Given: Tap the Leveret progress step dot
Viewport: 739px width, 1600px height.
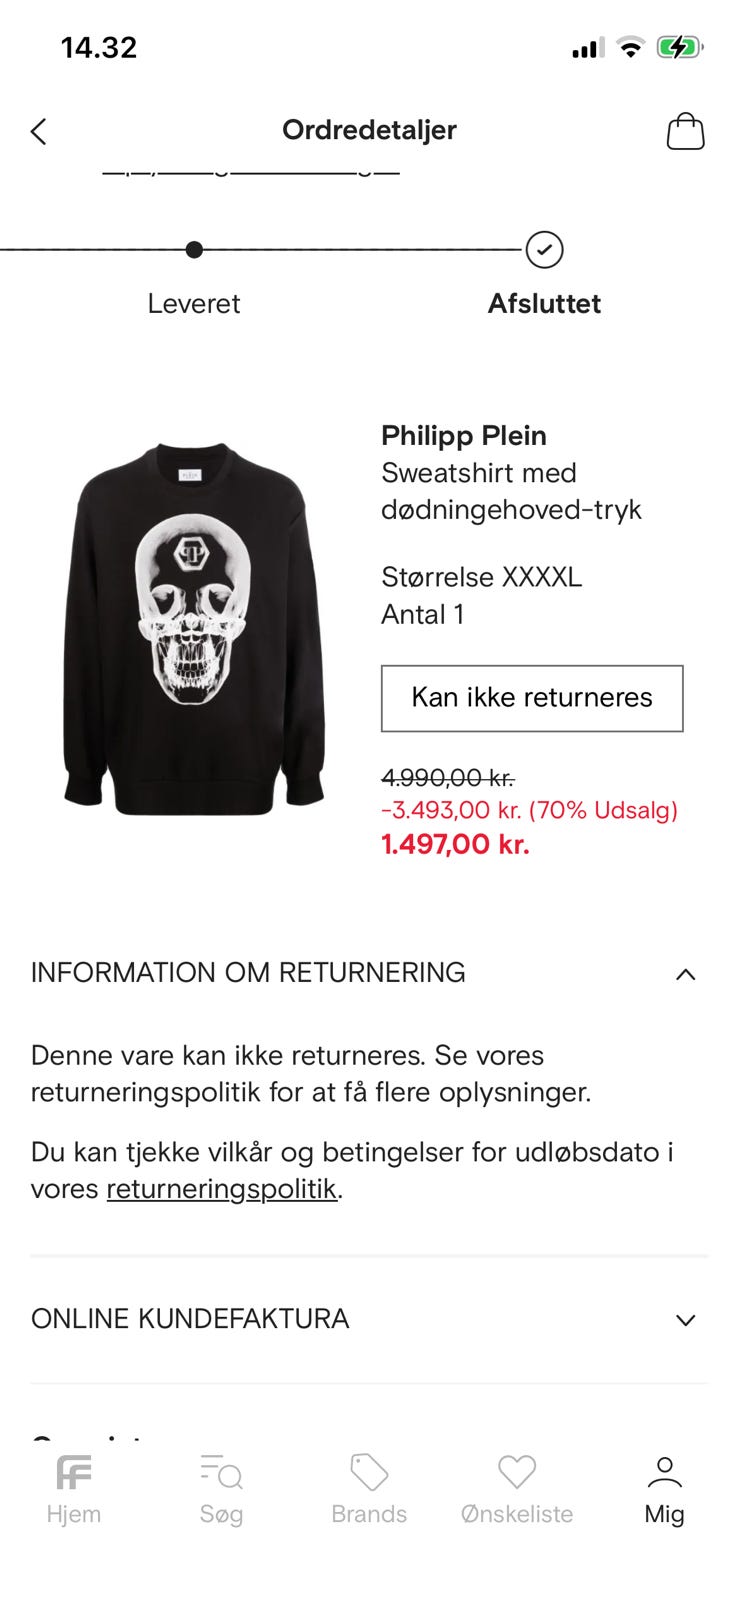Looking at the screenshot, I should pyautogui.click(x=194, y=250).
